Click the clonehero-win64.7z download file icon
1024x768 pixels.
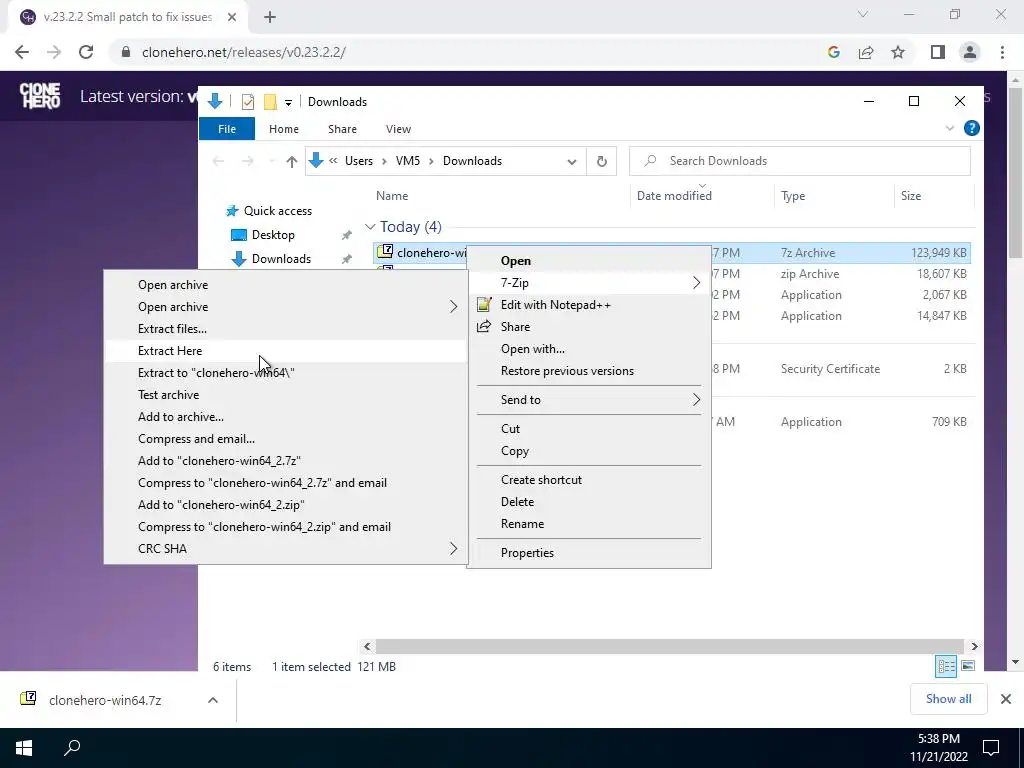point(28,699)
